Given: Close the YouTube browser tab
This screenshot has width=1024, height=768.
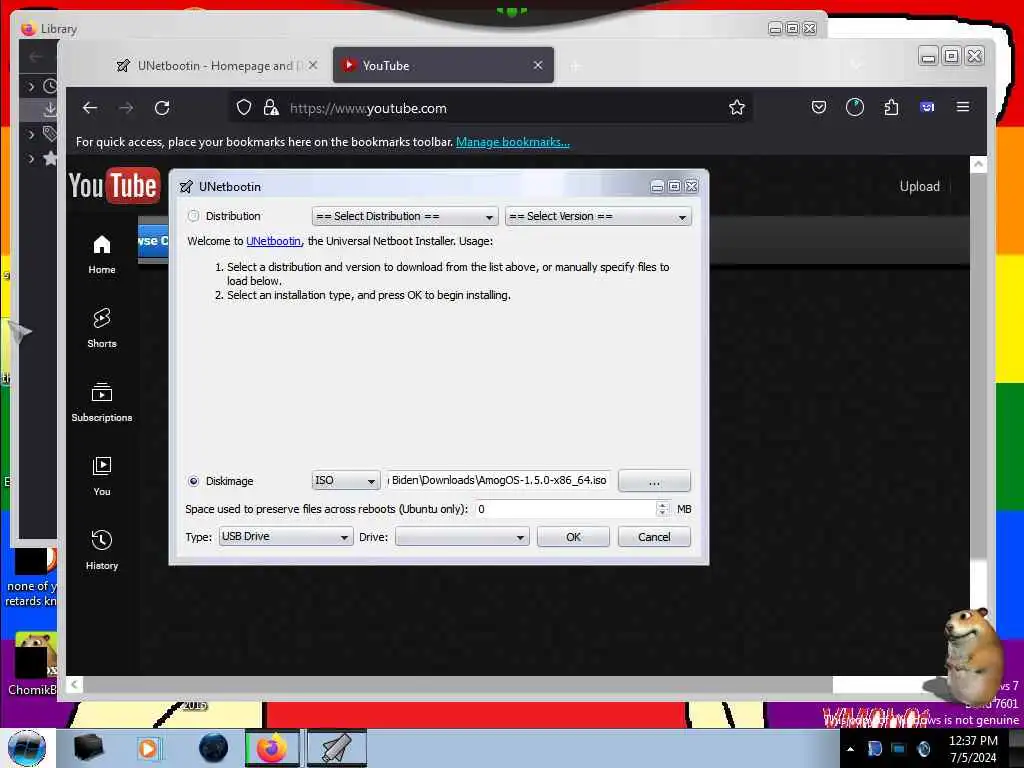Looking at the screenshot, I should point(537,65).
